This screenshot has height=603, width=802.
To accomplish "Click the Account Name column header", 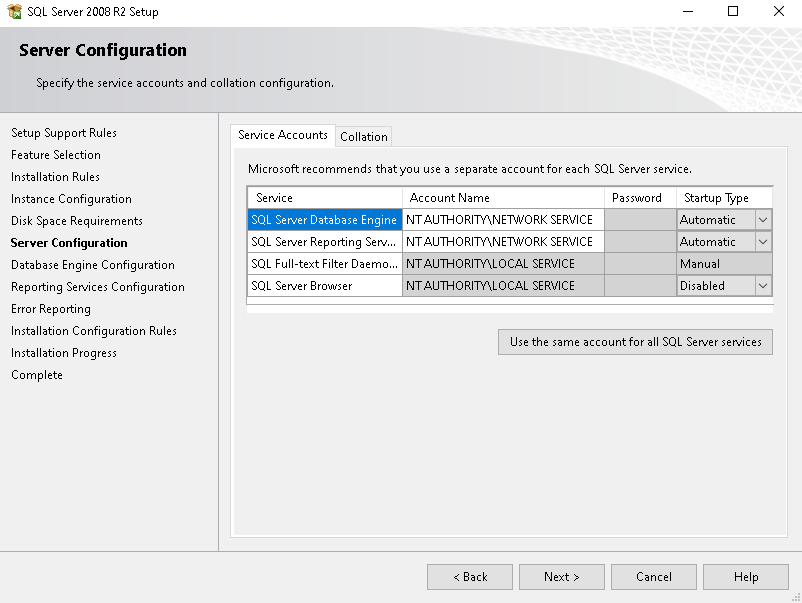I will click(503, 198).
